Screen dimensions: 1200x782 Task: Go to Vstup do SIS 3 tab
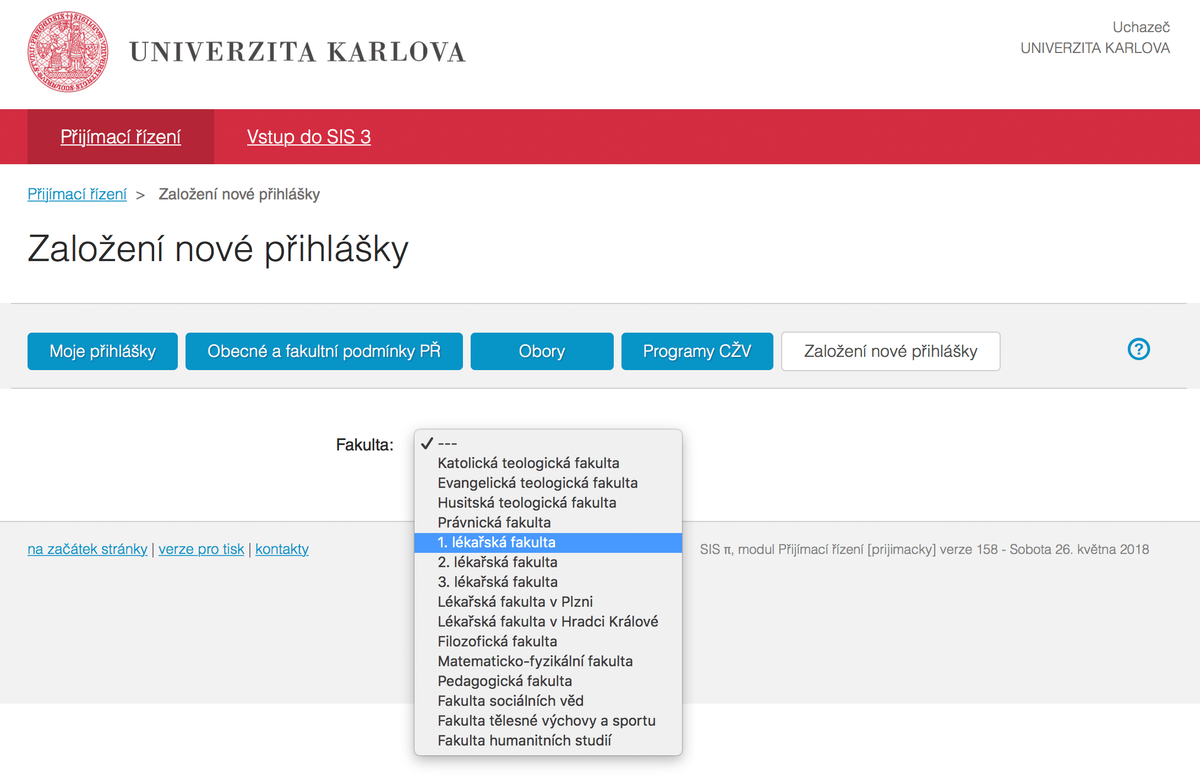[309, 137]
